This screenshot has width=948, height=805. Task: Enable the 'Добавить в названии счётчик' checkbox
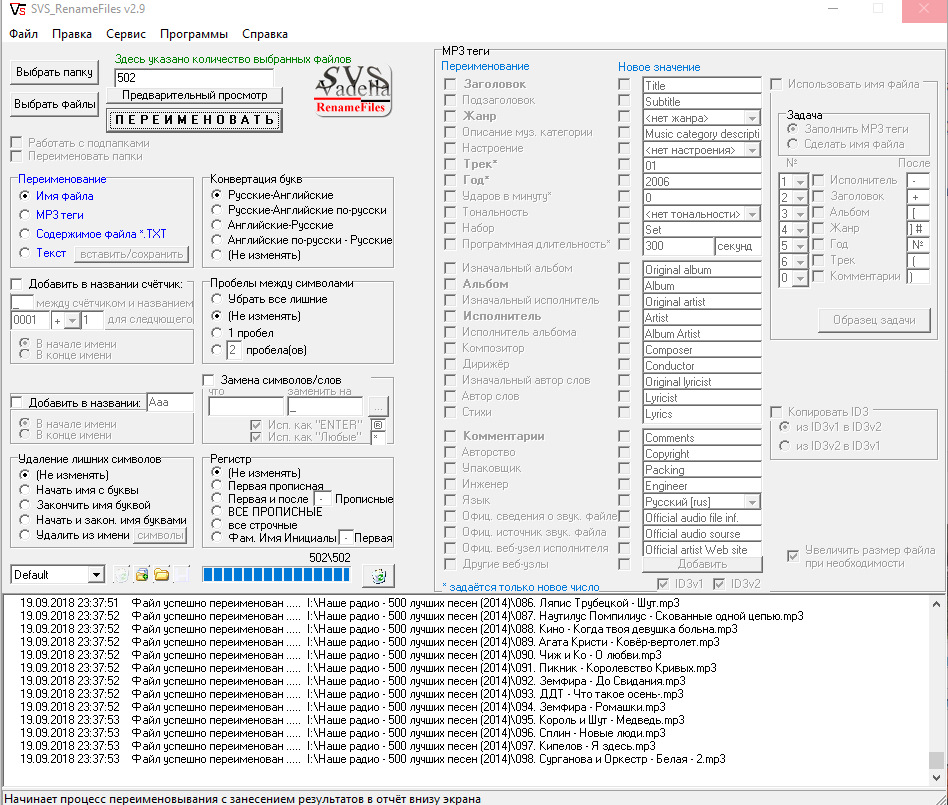coord(17,284)
